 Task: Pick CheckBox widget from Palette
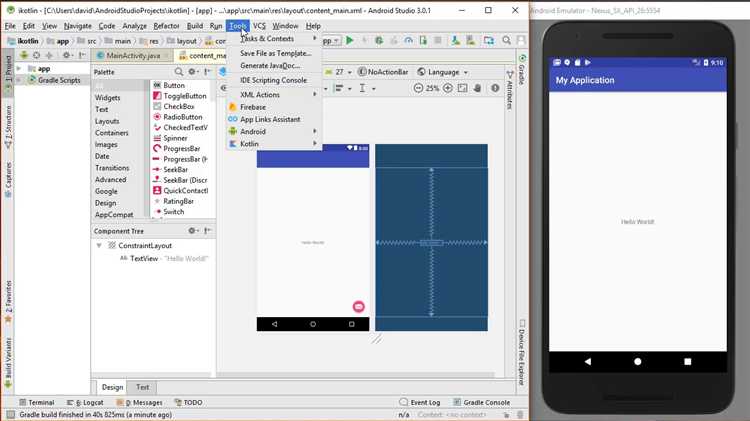178,106
